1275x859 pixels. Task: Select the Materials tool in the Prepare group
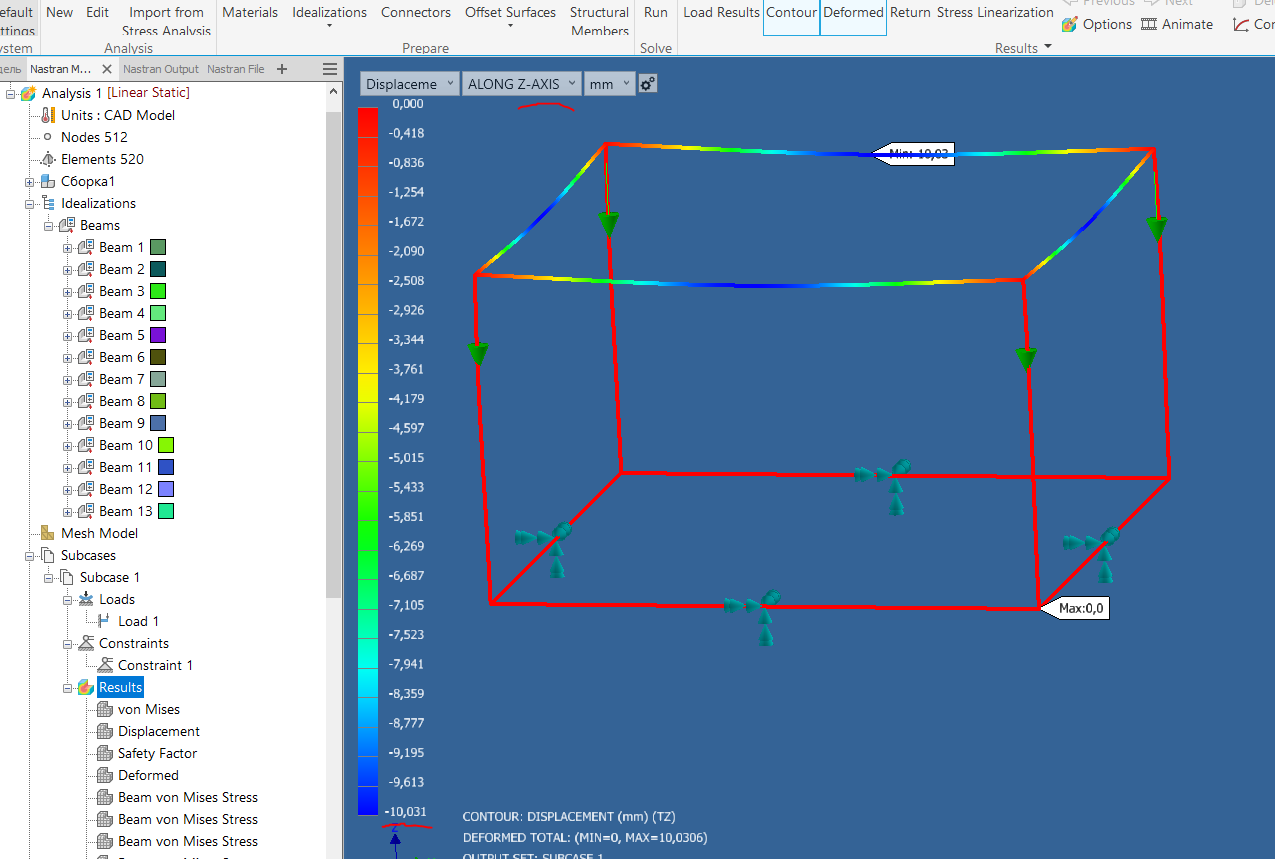coord(250,12)
